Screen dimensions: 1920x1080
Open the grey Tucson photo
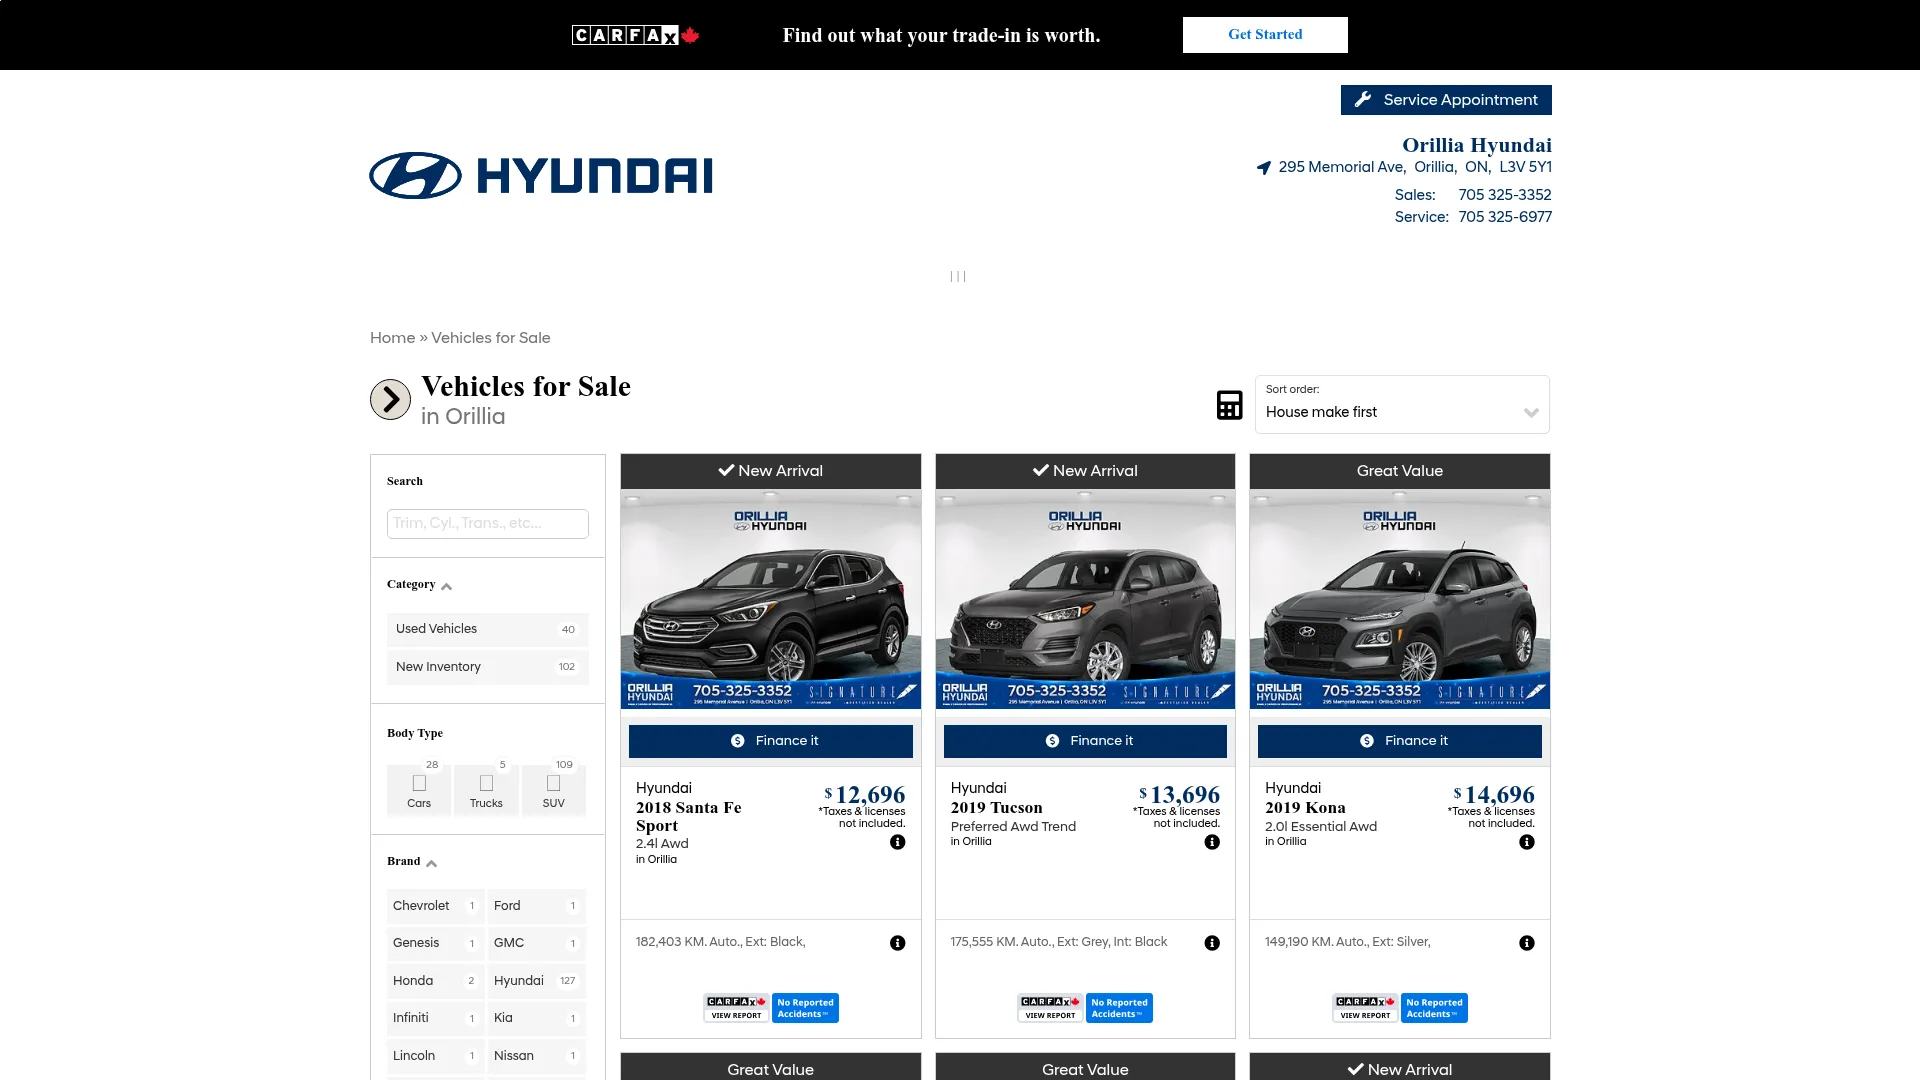1085,599
